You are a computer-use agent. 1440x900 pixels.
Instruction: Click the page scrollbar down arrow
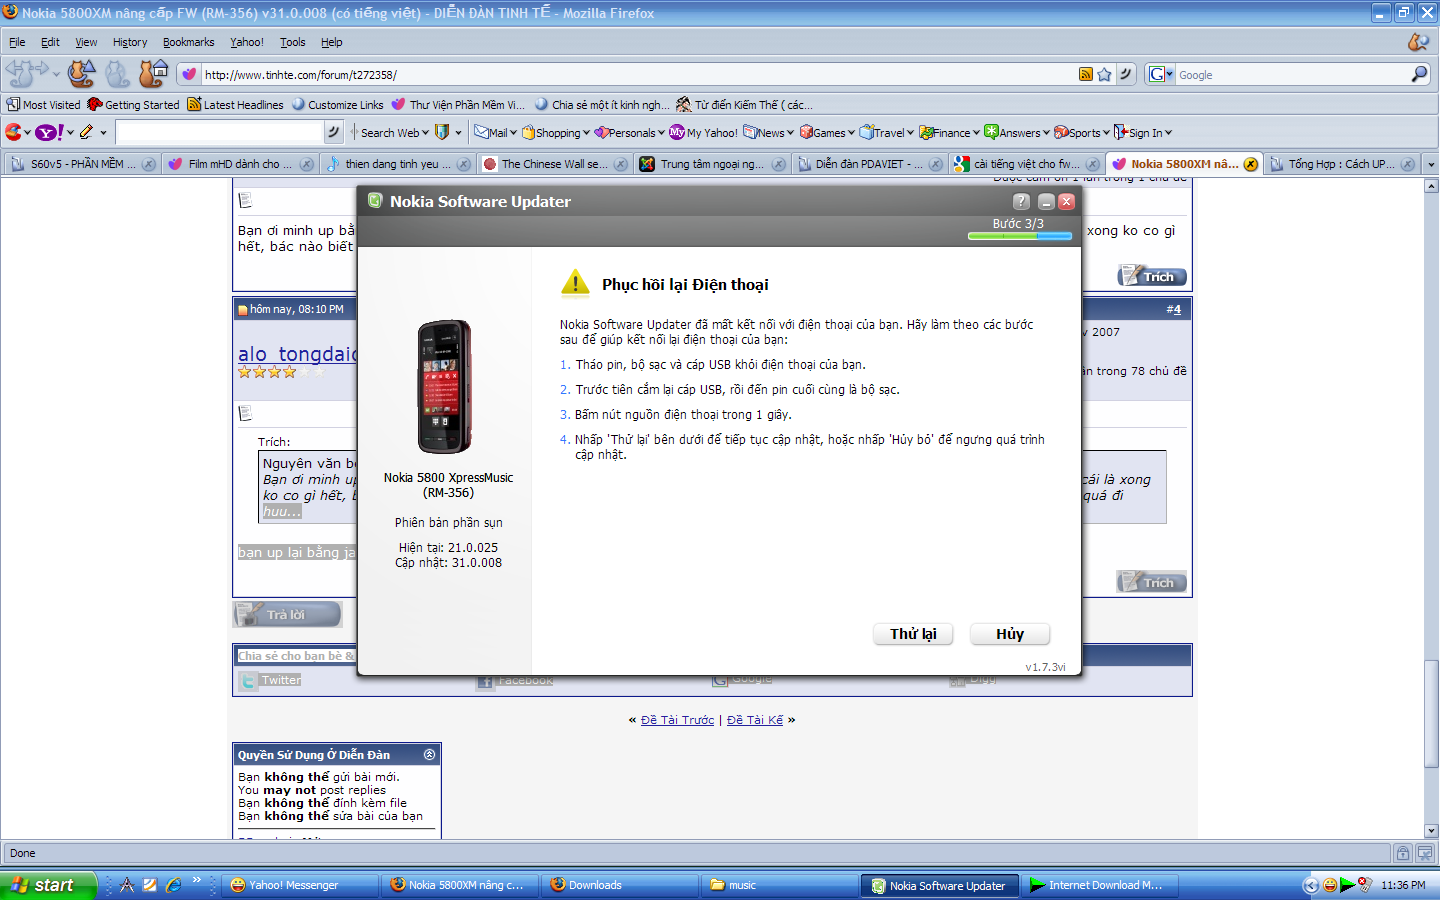pos(1431,831)
